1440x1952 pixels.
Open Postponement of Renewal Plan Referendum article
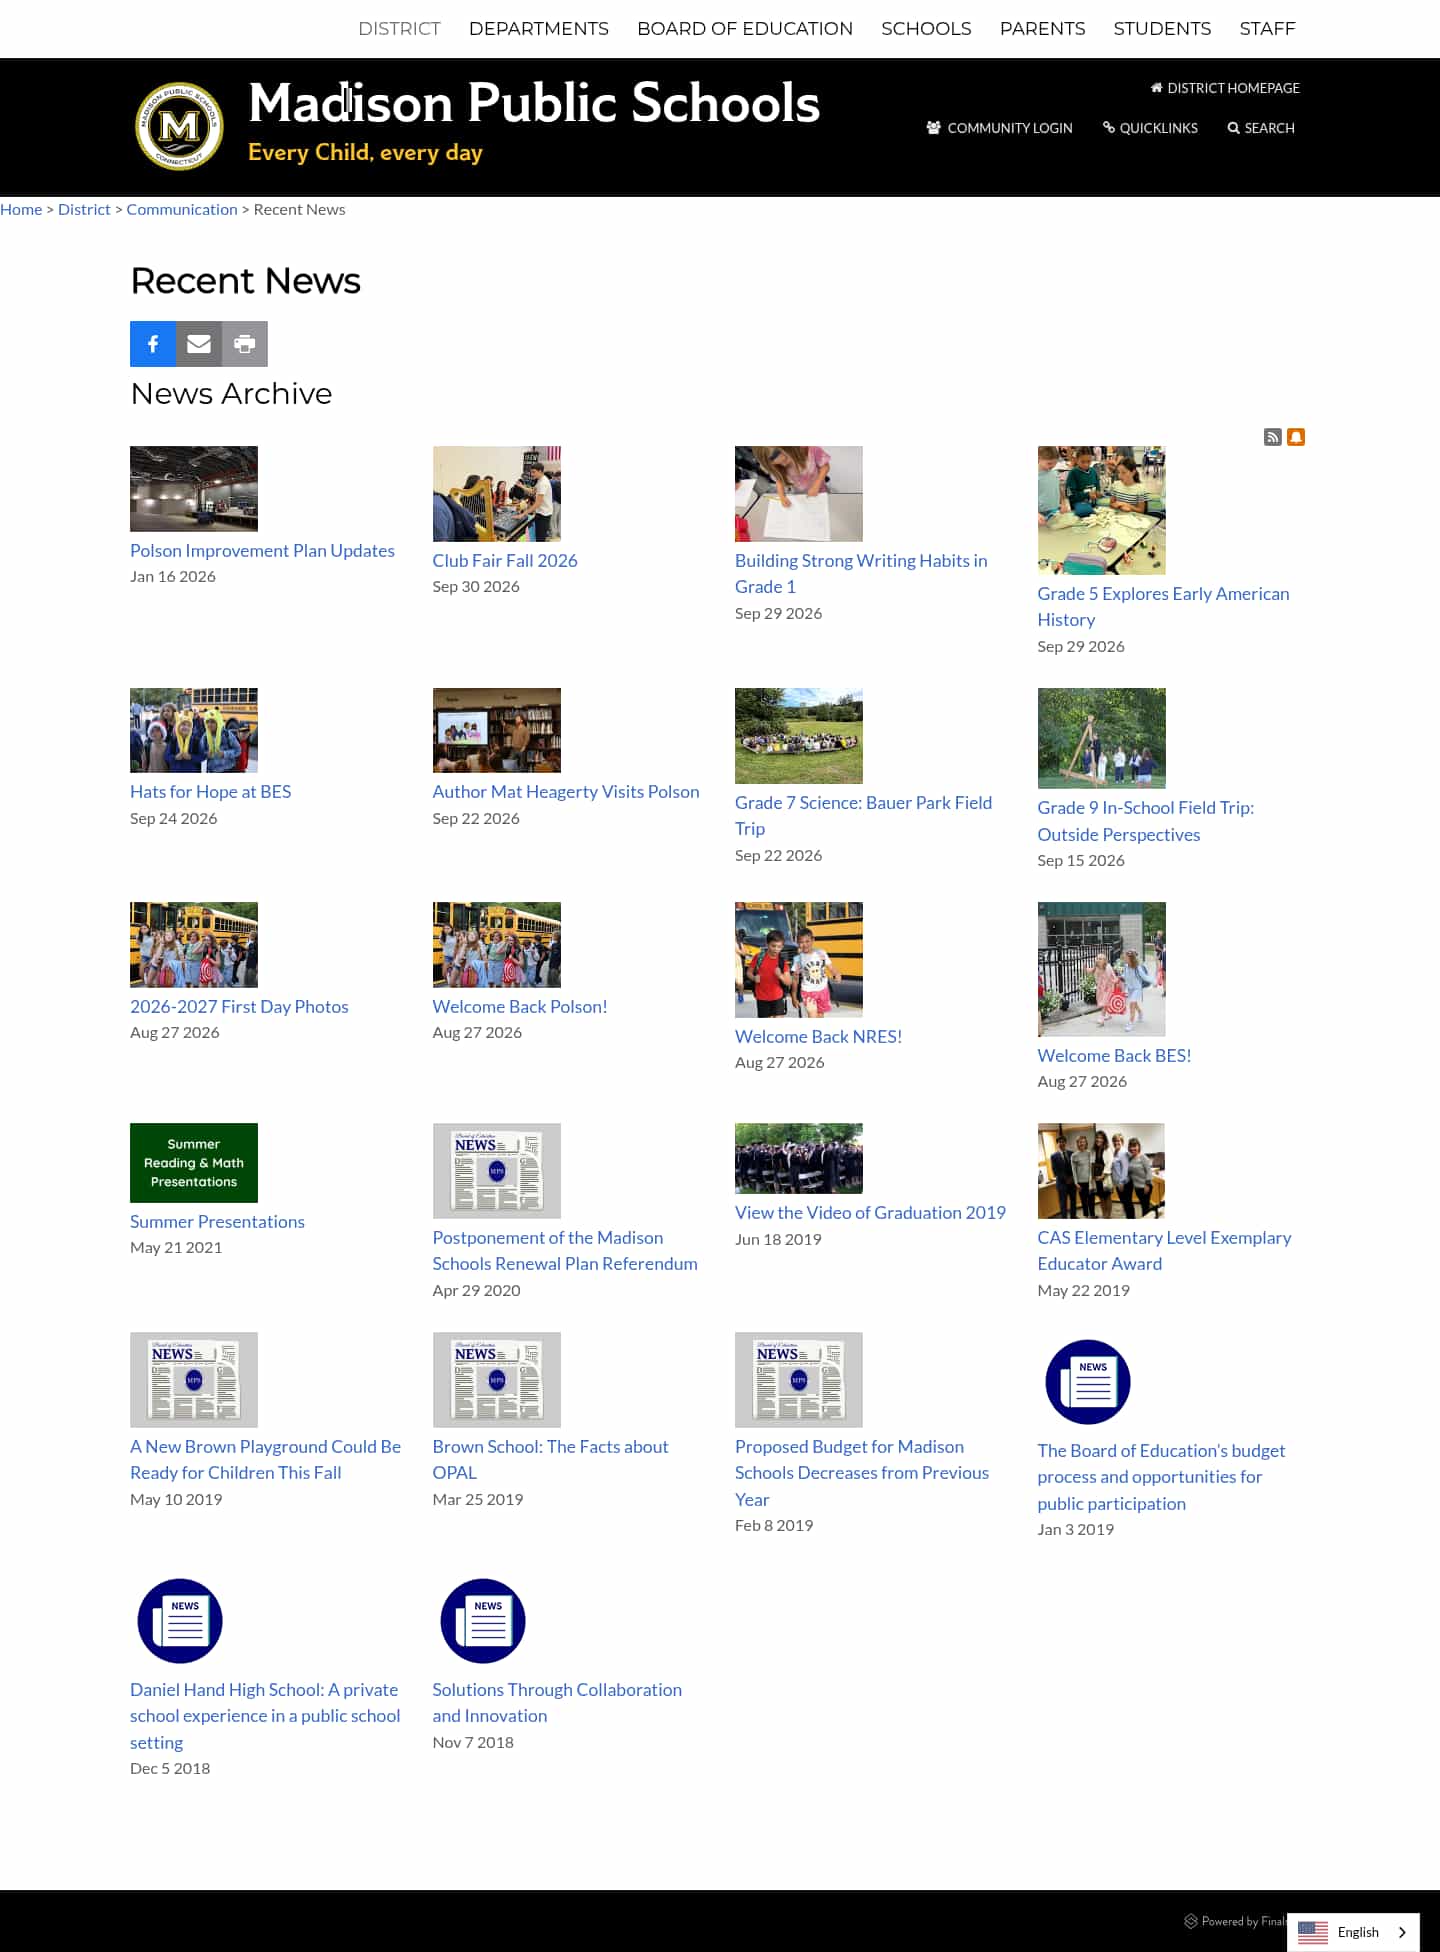(565, 1250)
